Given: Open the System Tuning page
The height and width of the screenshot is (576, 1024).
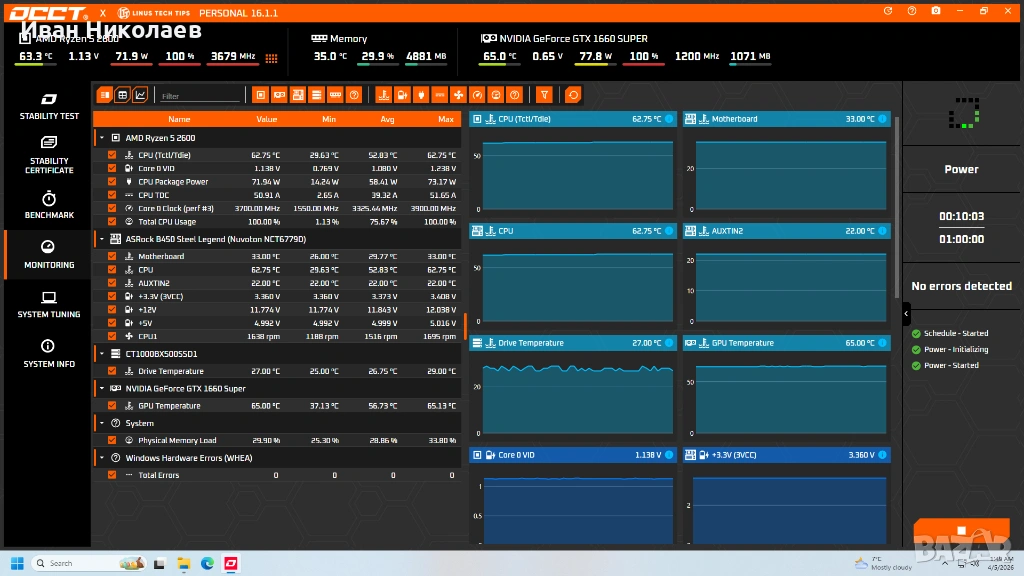Looking at the screenshot, I should 48,304.
